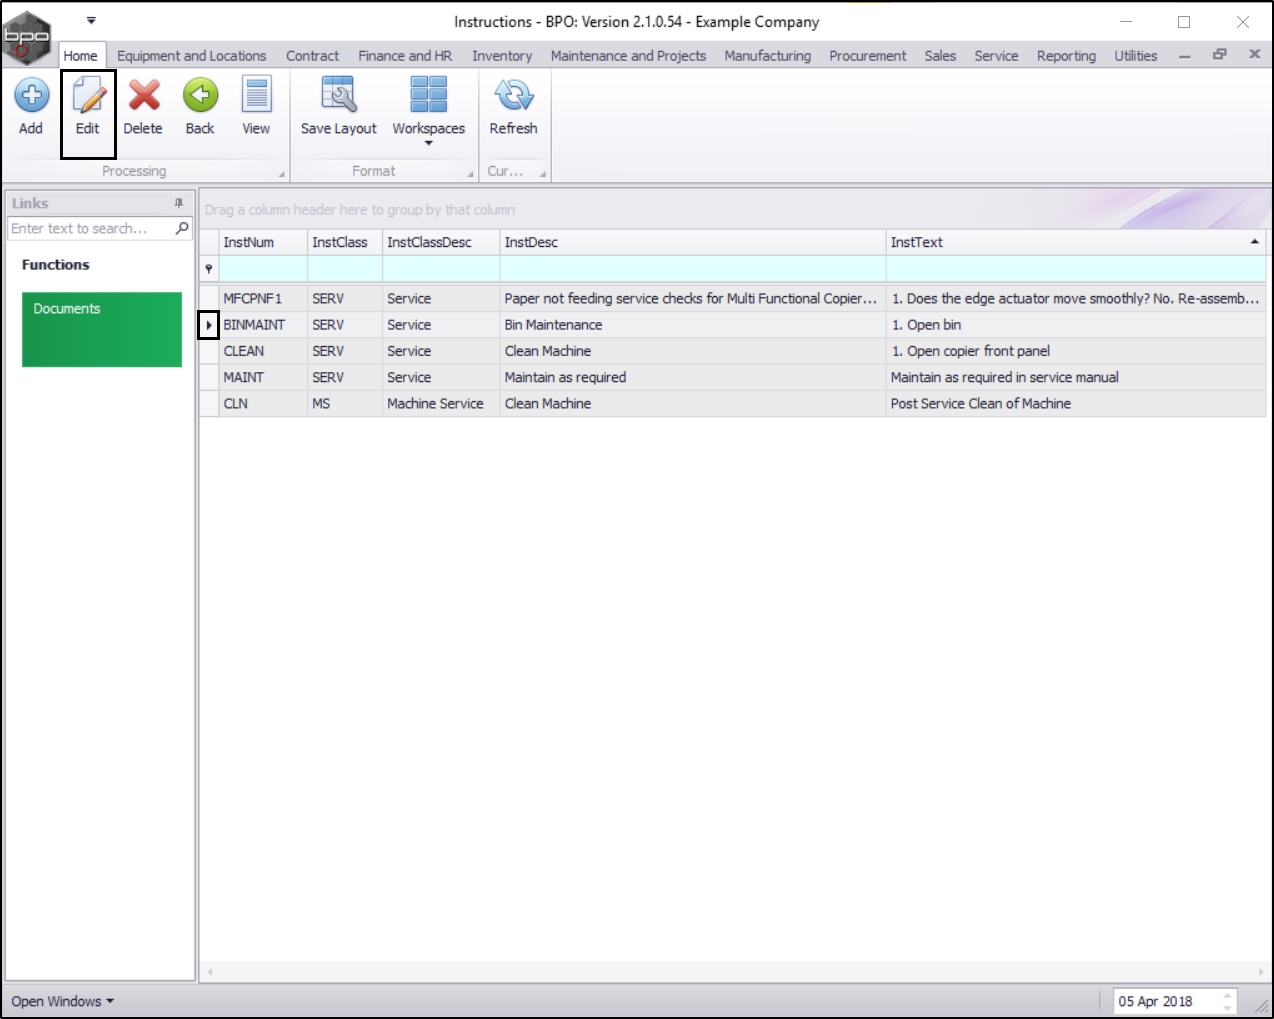Open the Manufacturing tab
Image resolution: width=1274 pixels, height=1019 pixels.
point(768,56)
